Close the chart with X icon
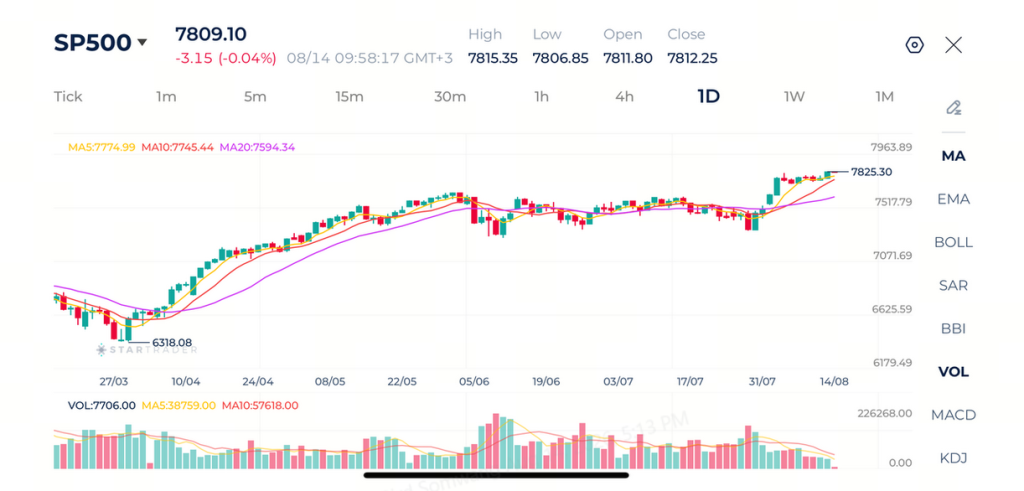The image size is (1024, 491). point(953,45)
